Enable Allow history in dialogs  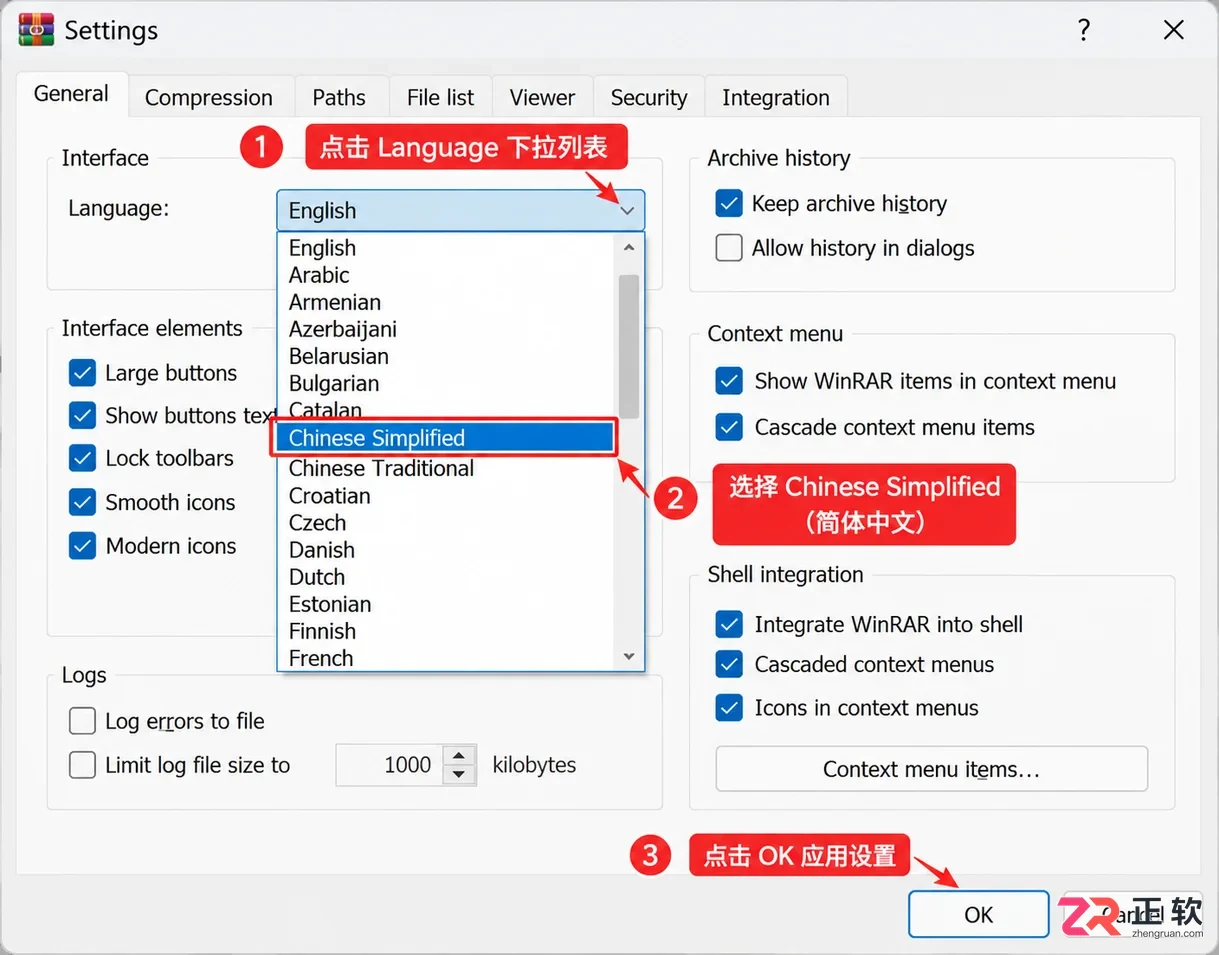point(729,248)
